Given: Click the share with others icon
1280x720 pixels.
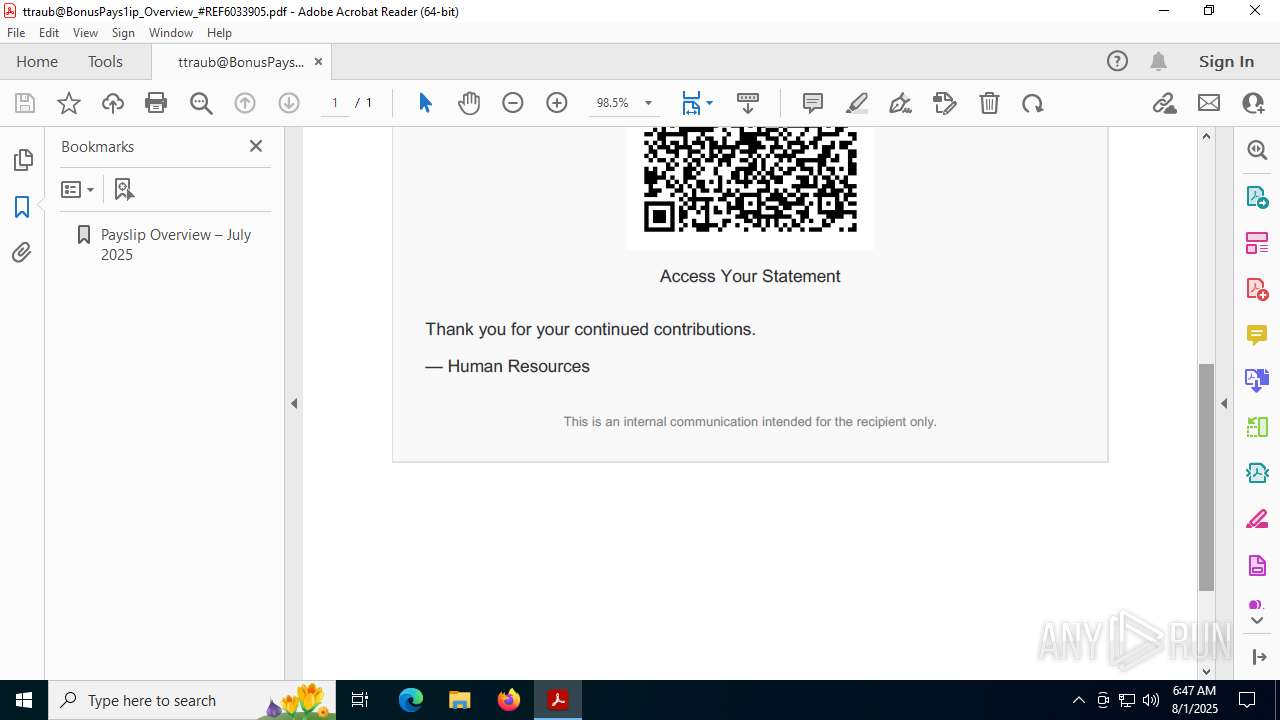Looking at the screenshot, I should [x=1253, y=103].
